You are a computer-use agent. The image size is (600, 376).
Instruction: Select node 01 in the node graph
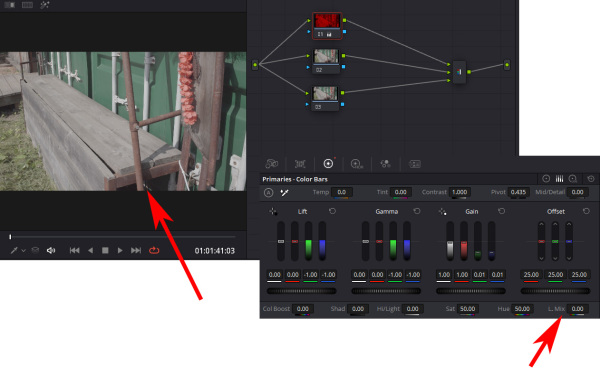click(x=327, y=26)
